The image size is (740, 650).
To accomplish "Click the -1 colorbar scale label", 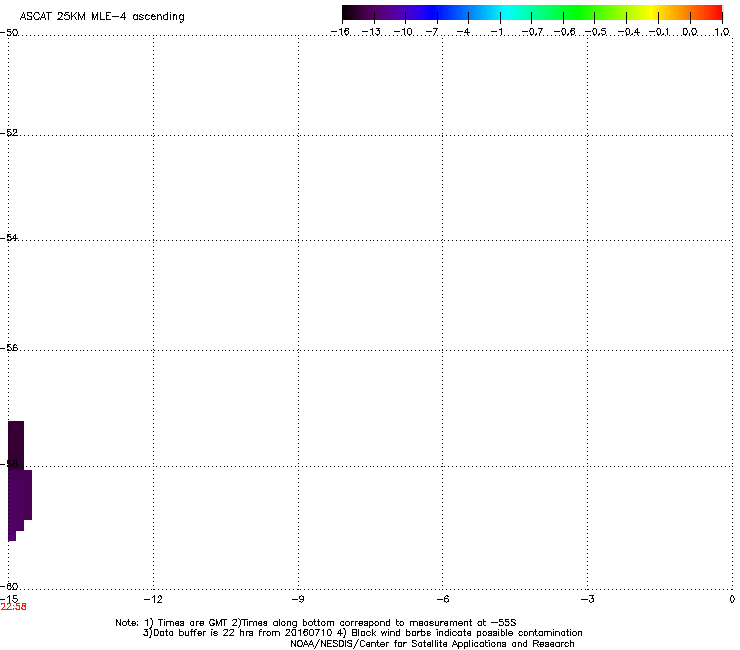I will [496, 32].
